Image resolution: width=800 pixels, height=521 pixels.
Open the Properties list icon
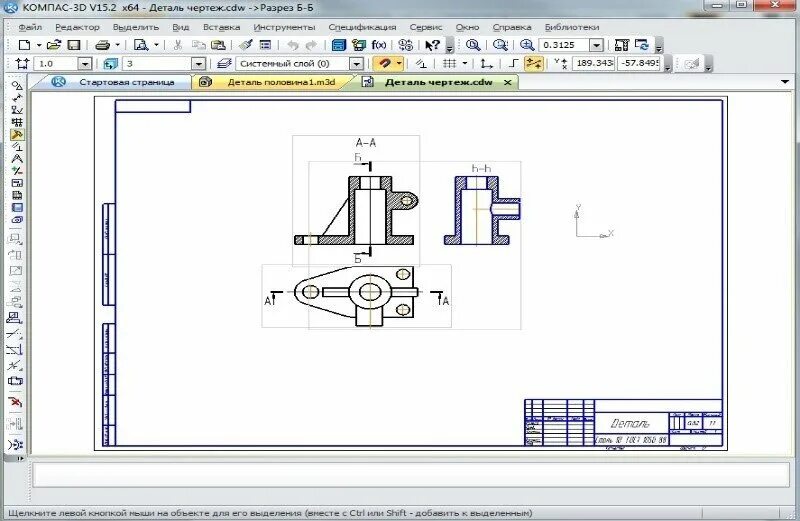point(265,45)
